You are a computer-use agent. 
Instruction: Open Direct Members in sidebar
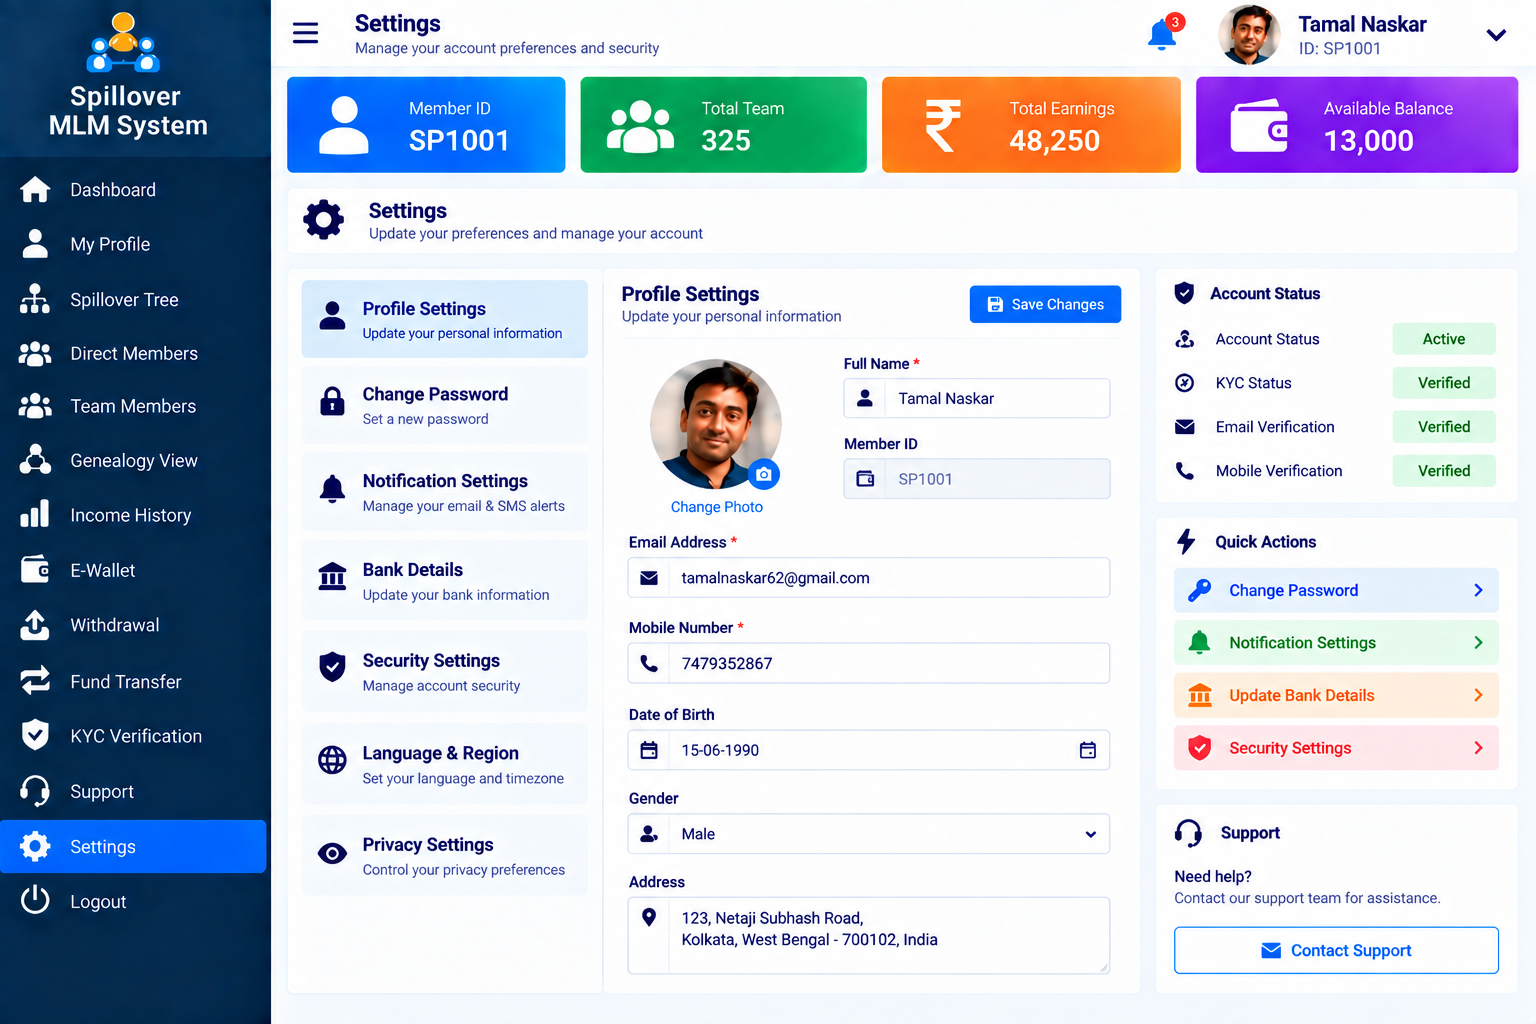point(134,353)
